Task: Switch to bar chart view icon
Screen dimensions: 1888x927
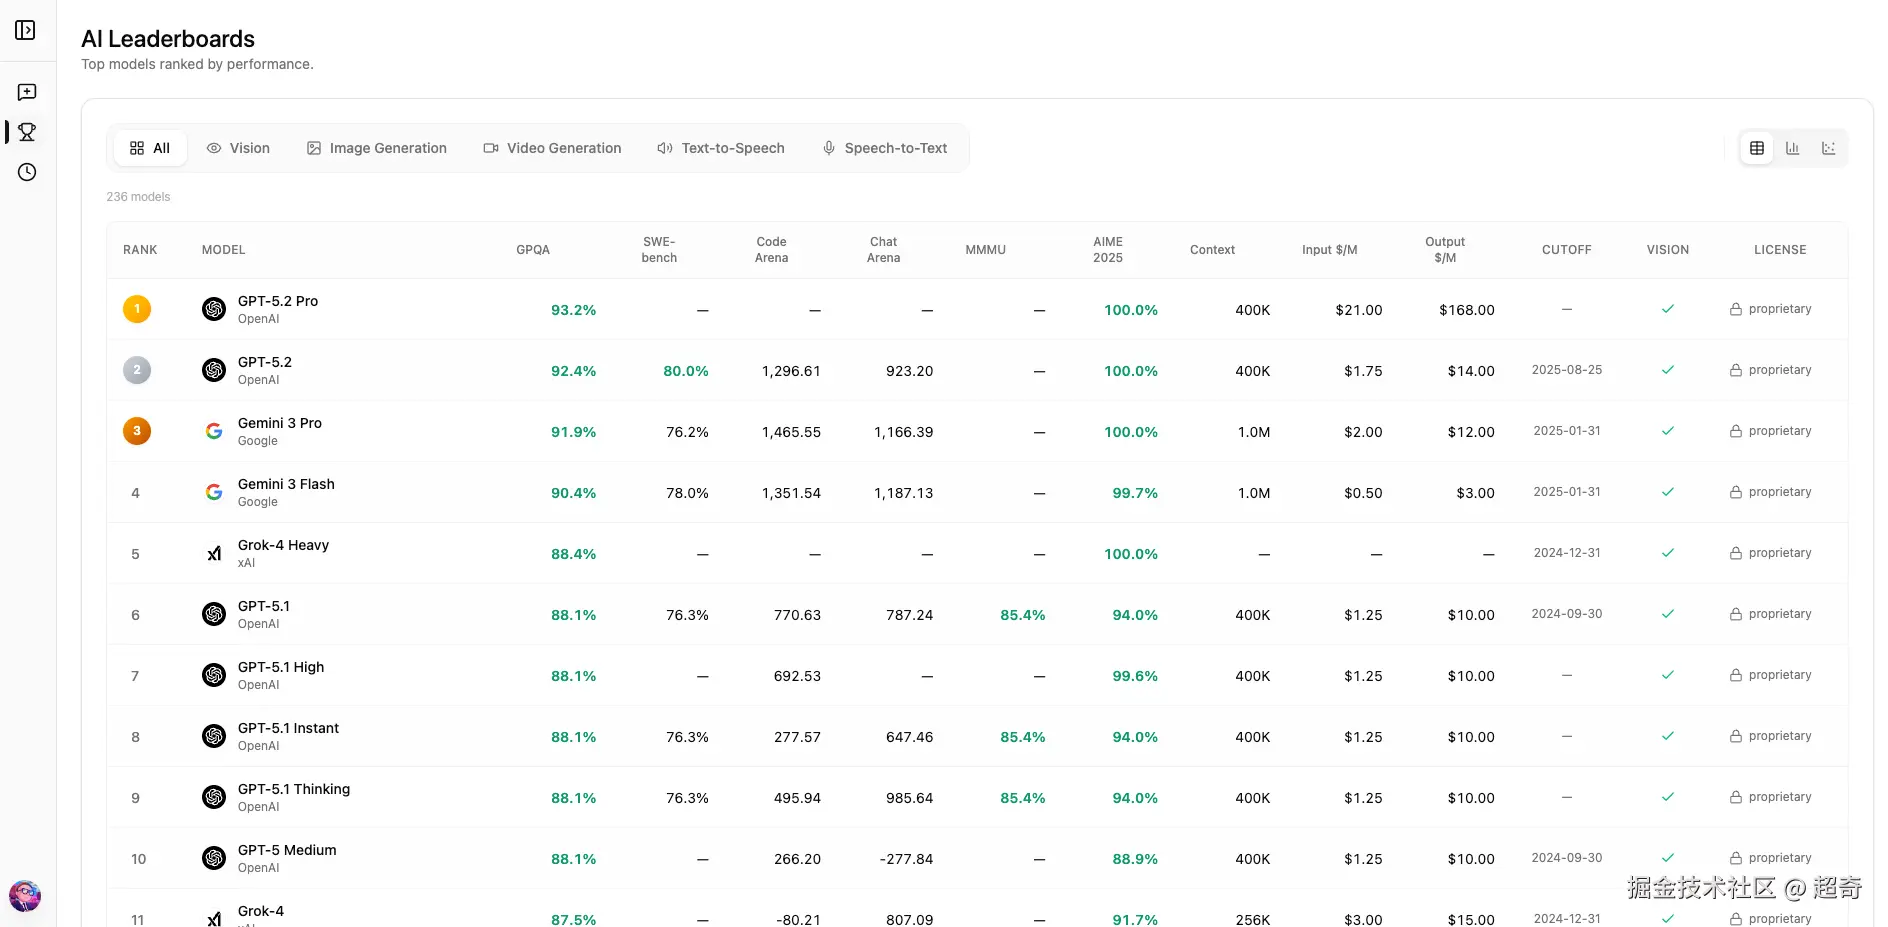Action: (x=1793, y=148)
